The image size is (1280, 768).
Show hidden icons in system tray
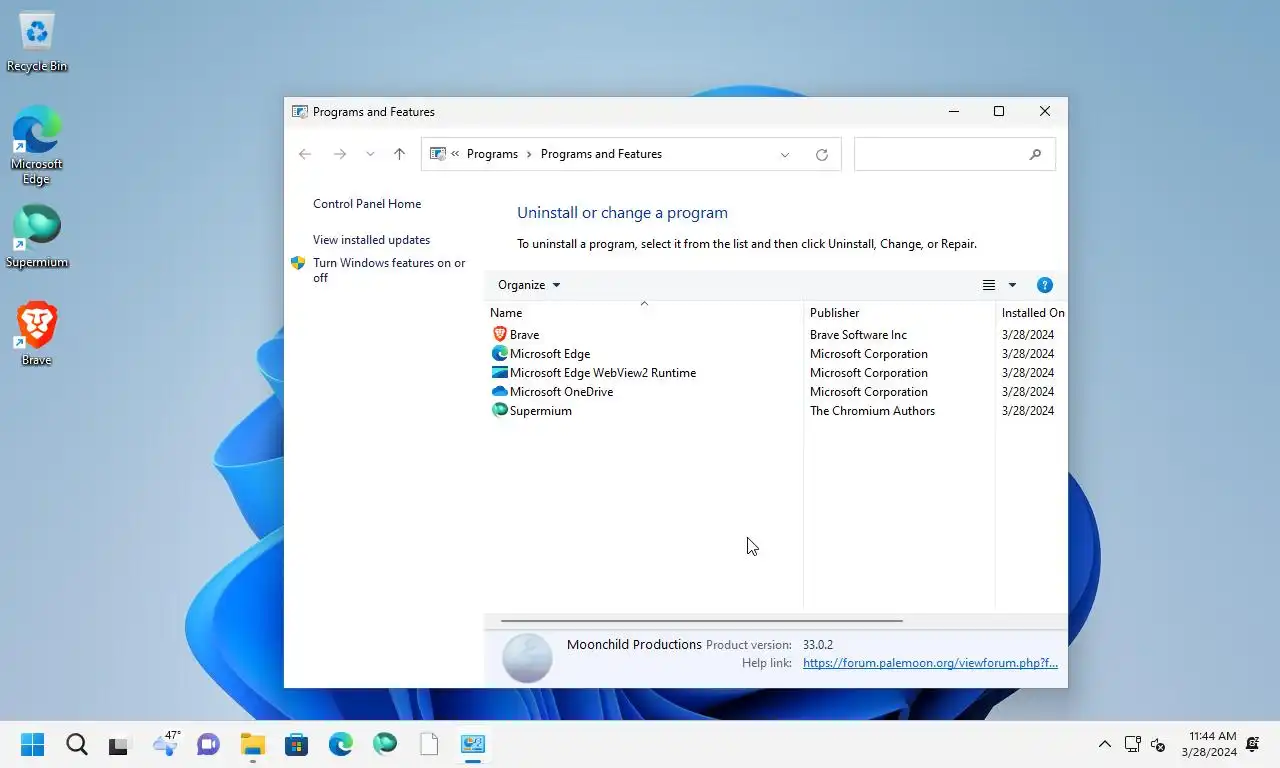click(x=1105, y=744)
